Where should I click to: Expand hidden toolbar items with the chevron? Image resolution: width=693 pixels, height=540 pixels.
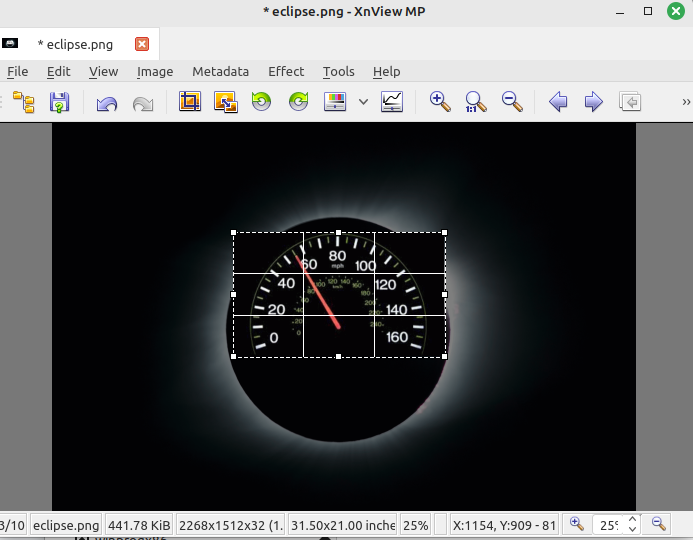[x=686, y=102]
